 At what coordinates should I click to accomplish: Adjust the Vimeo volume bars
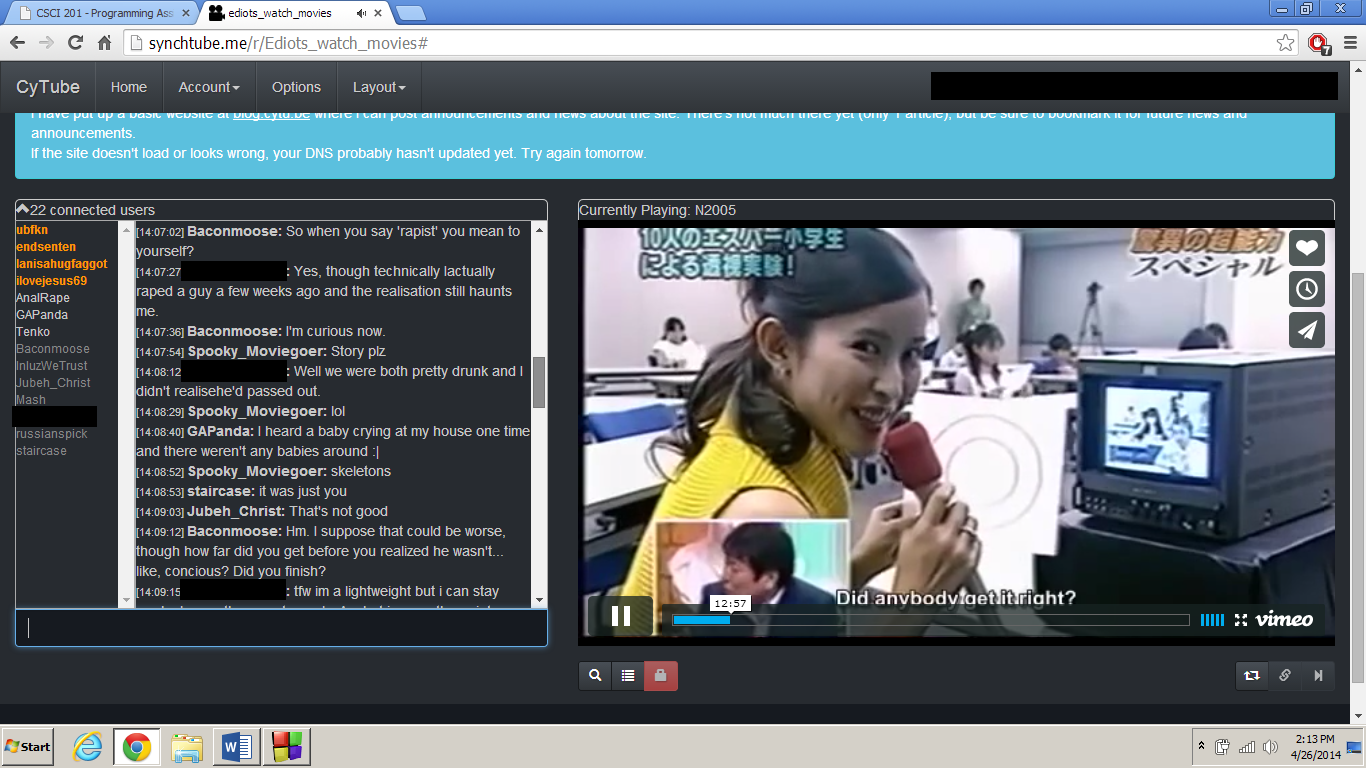click(x=1212, y=620)
